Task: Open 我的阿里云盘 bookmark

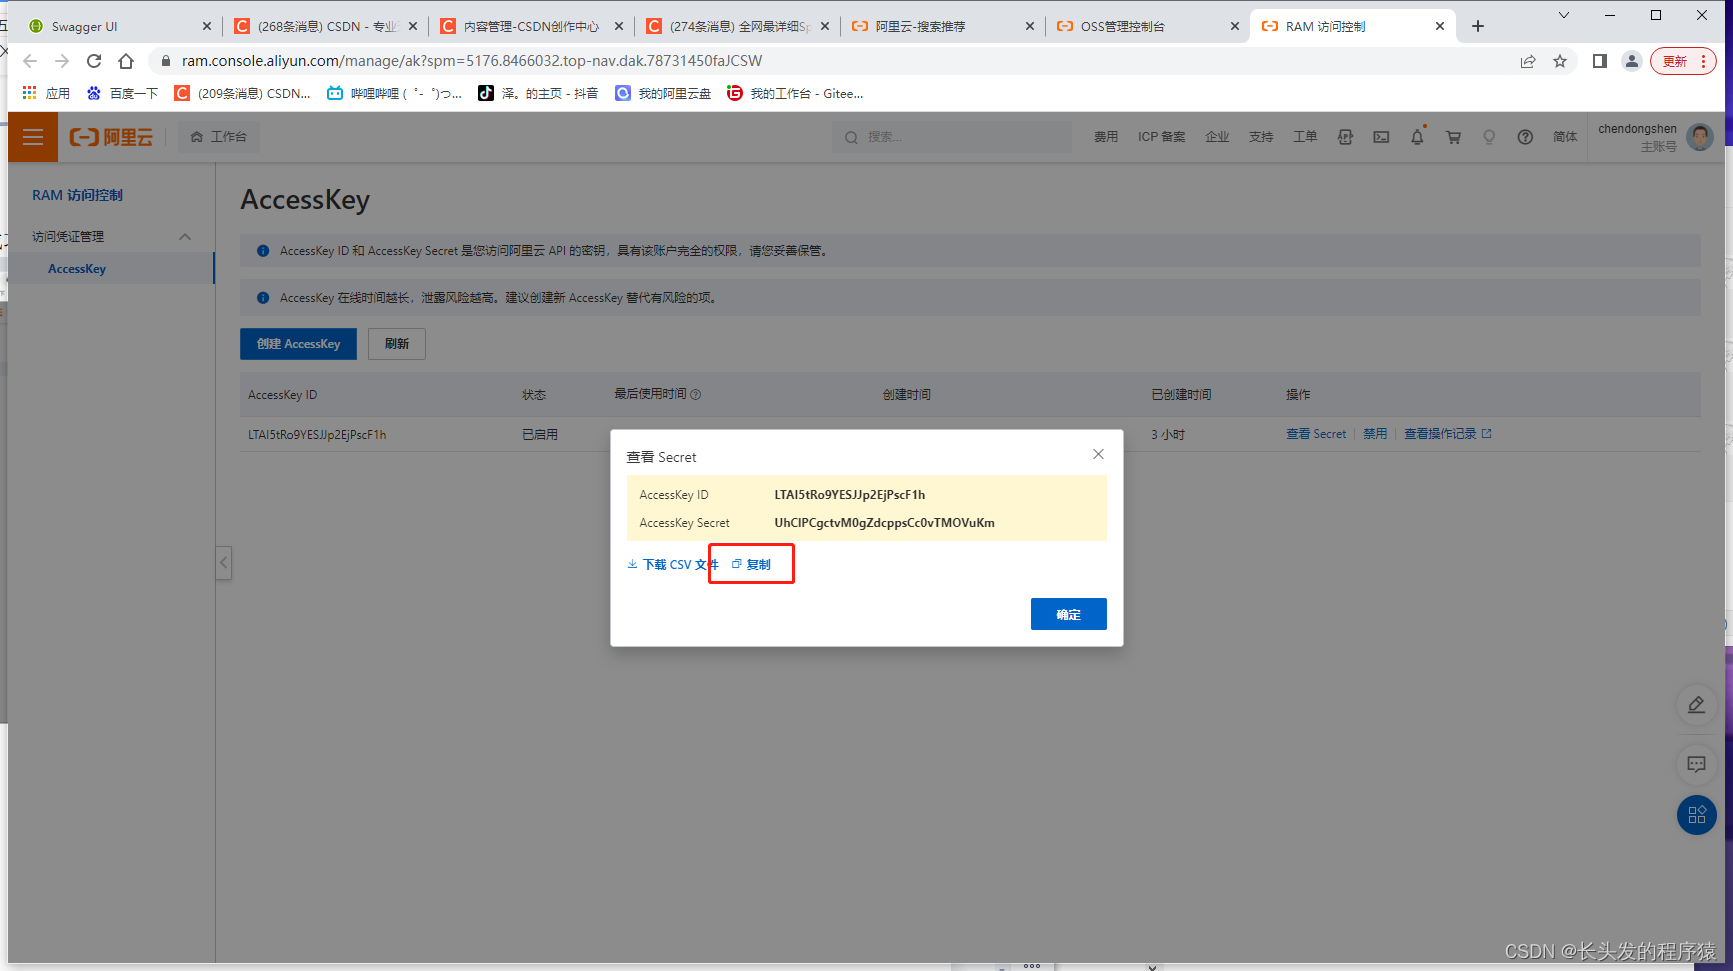Action: pos(663,93)
